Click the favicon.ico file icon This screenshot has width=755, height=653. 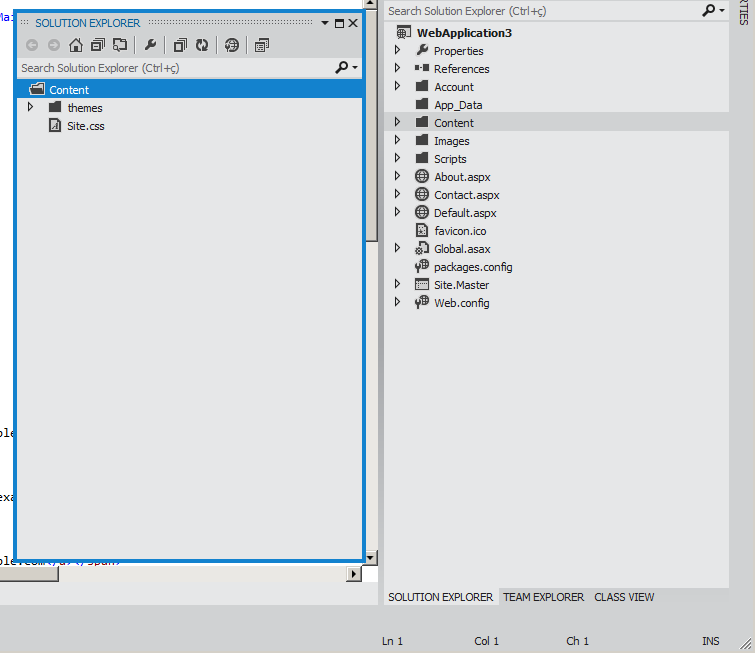[x=422, y=230]
